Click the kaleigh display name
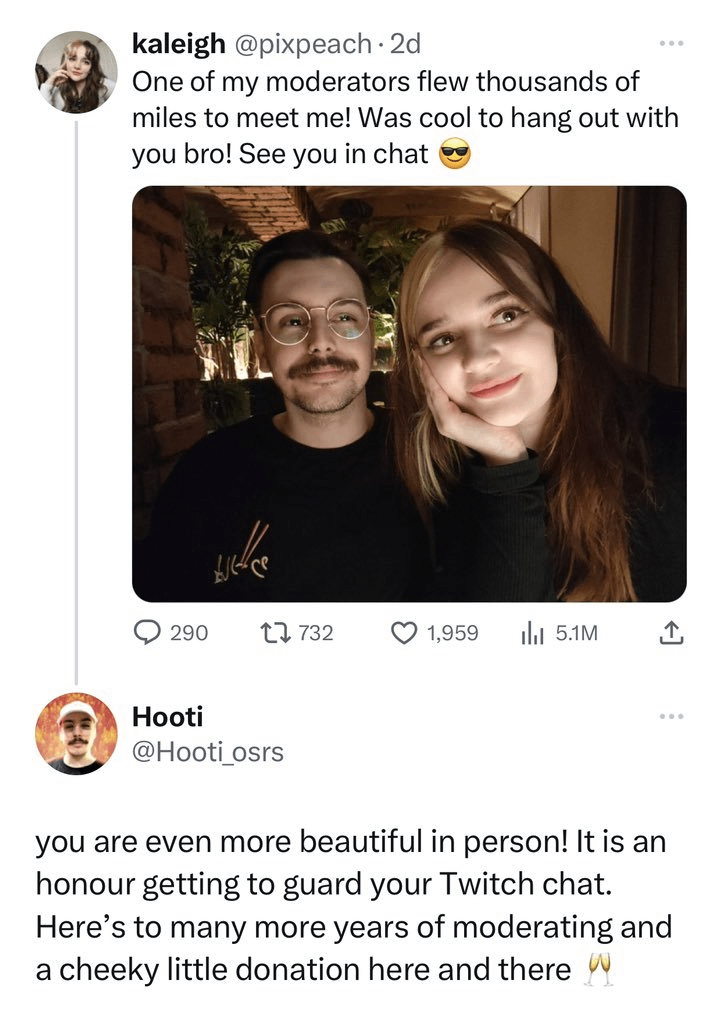Screen dimensions: 722x1024 click(x=178, y=44)
